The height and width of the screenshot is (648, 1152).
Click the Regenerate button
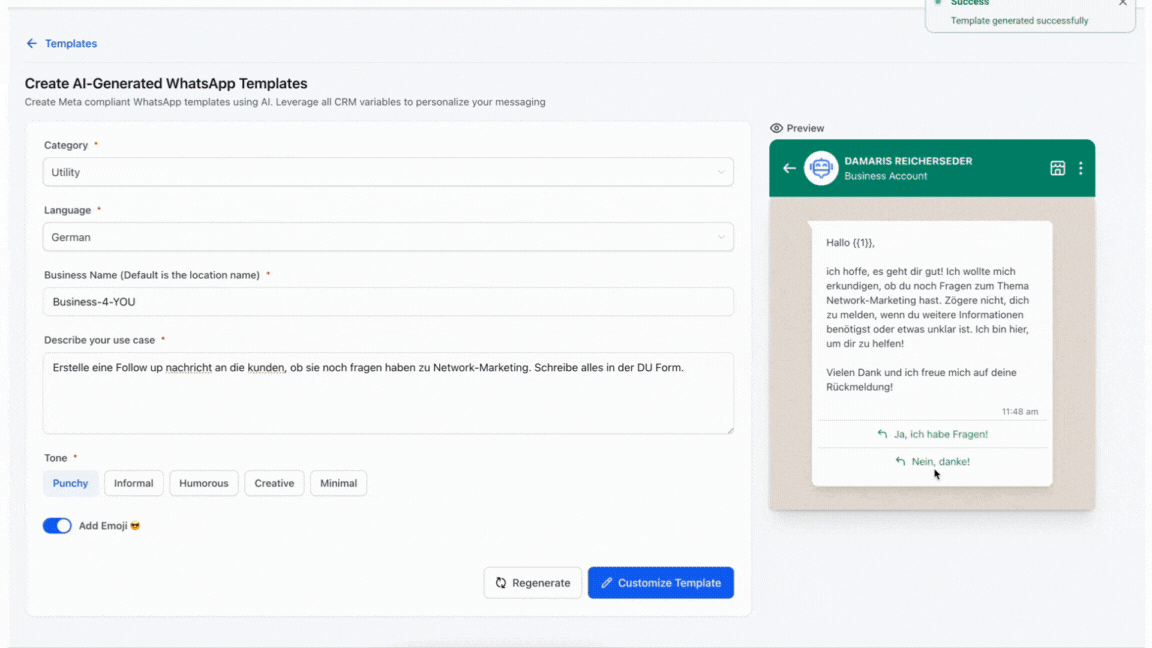(x=533, y=582)
